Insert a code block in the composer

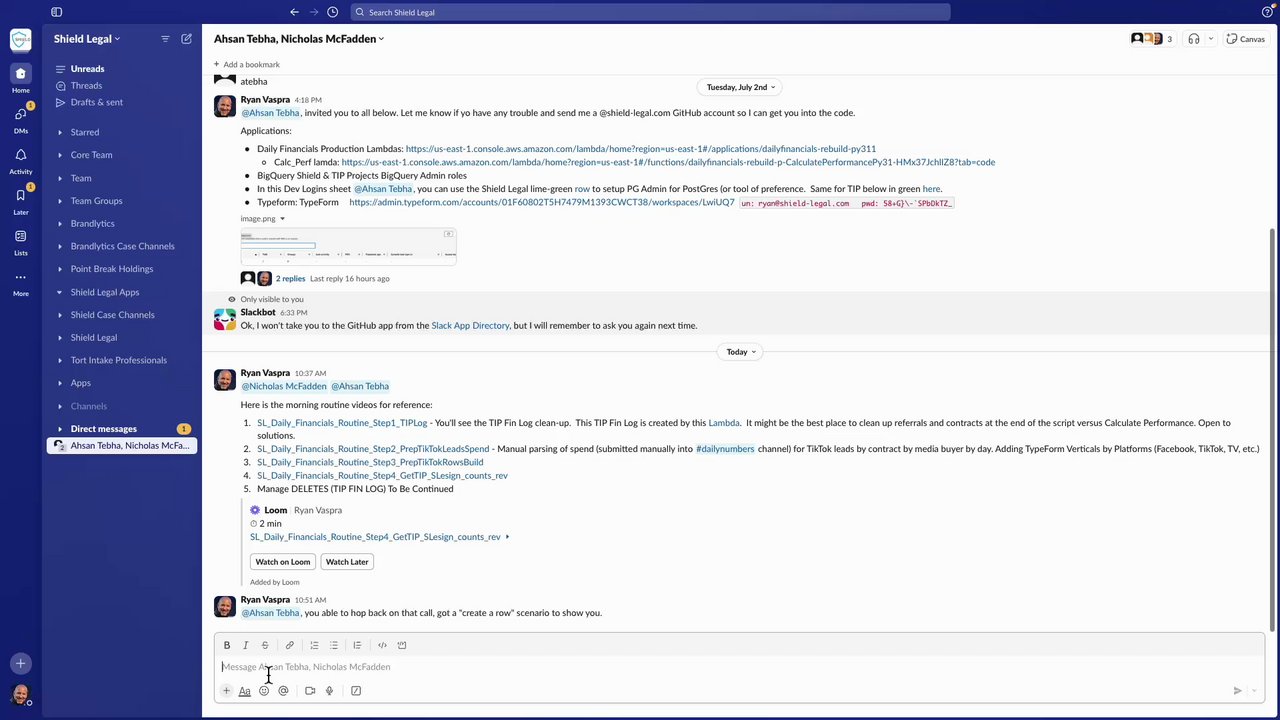coord(402,645)
